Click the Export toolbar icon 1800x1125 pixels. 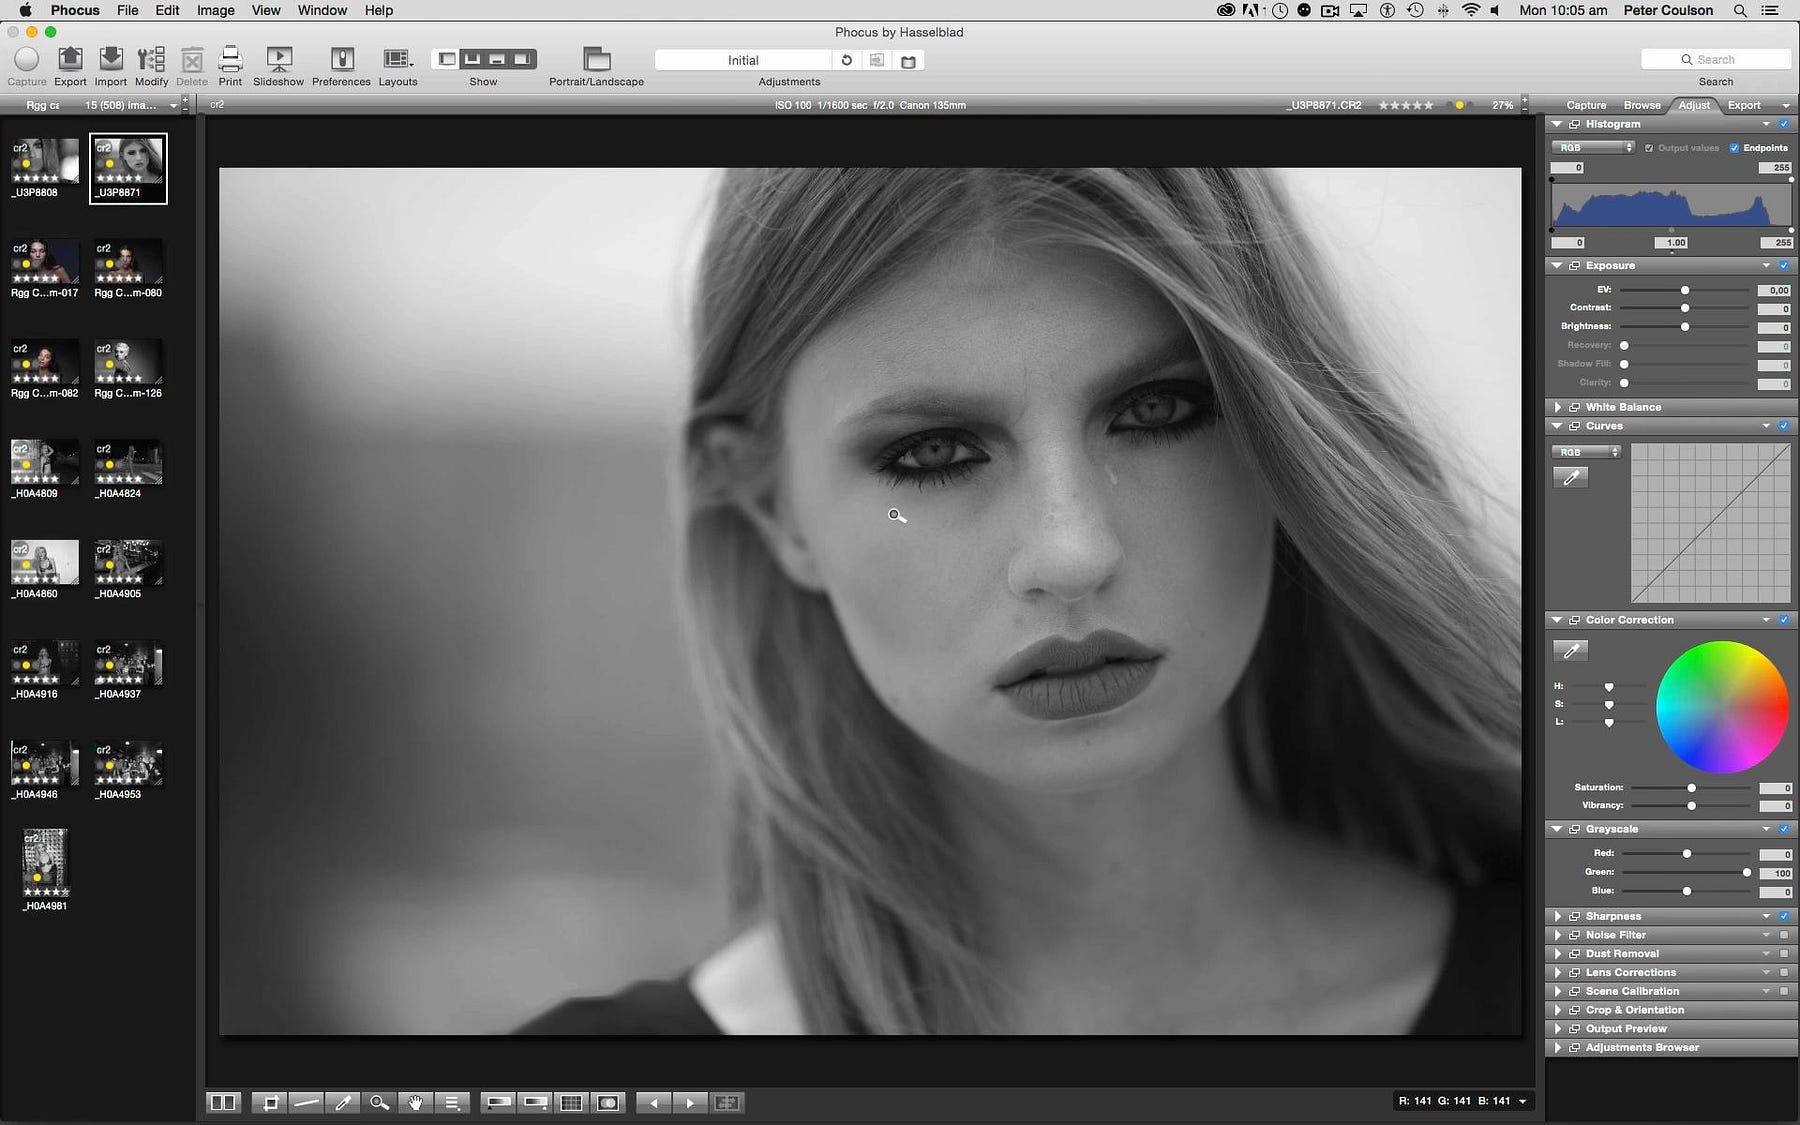click(x=70, y=59)
